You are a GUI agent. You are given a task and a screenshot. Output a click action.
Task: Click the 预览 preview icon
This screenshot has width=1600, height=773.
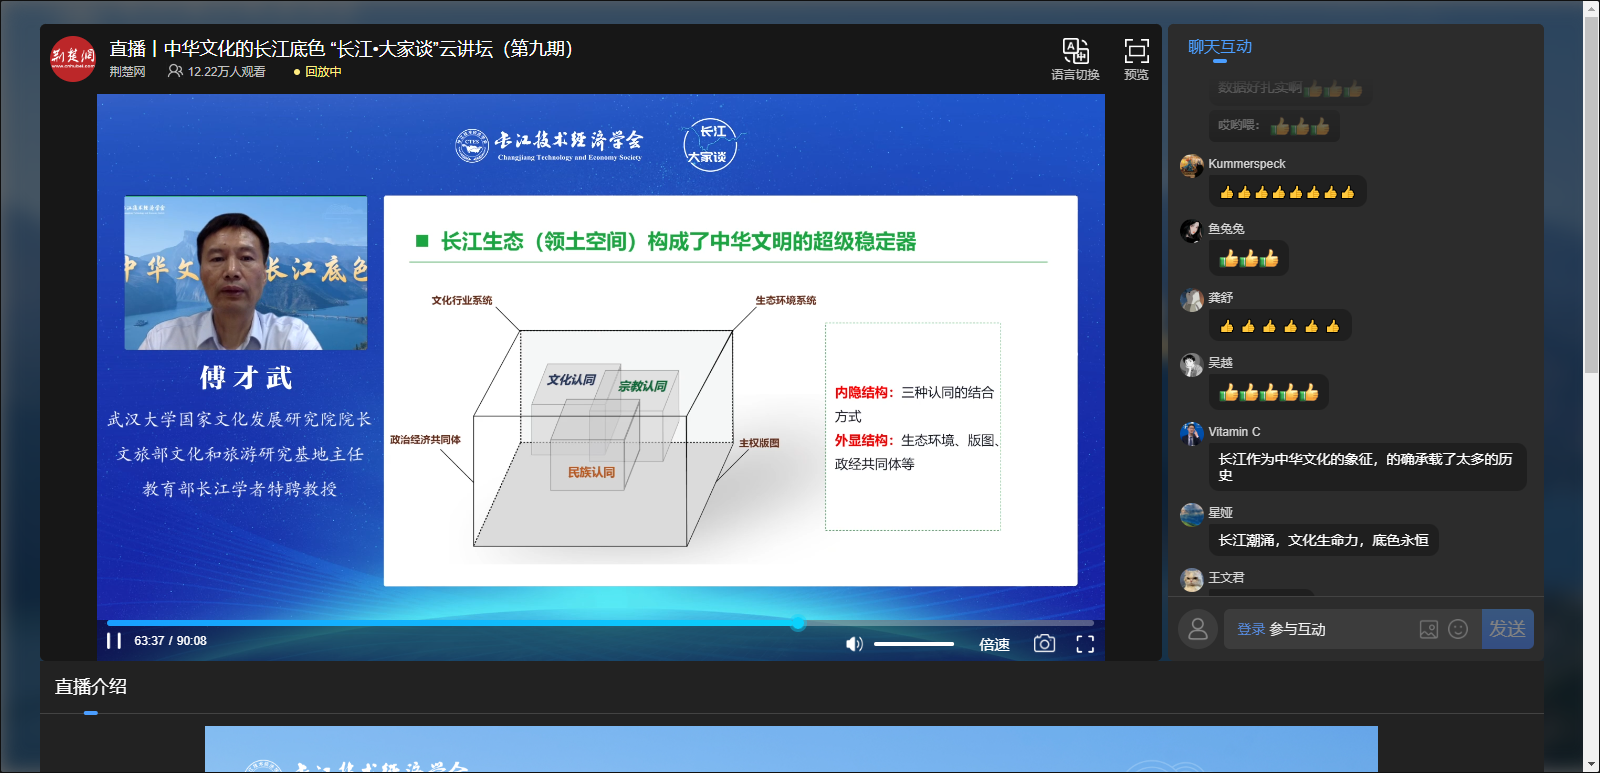(1136, 59)
